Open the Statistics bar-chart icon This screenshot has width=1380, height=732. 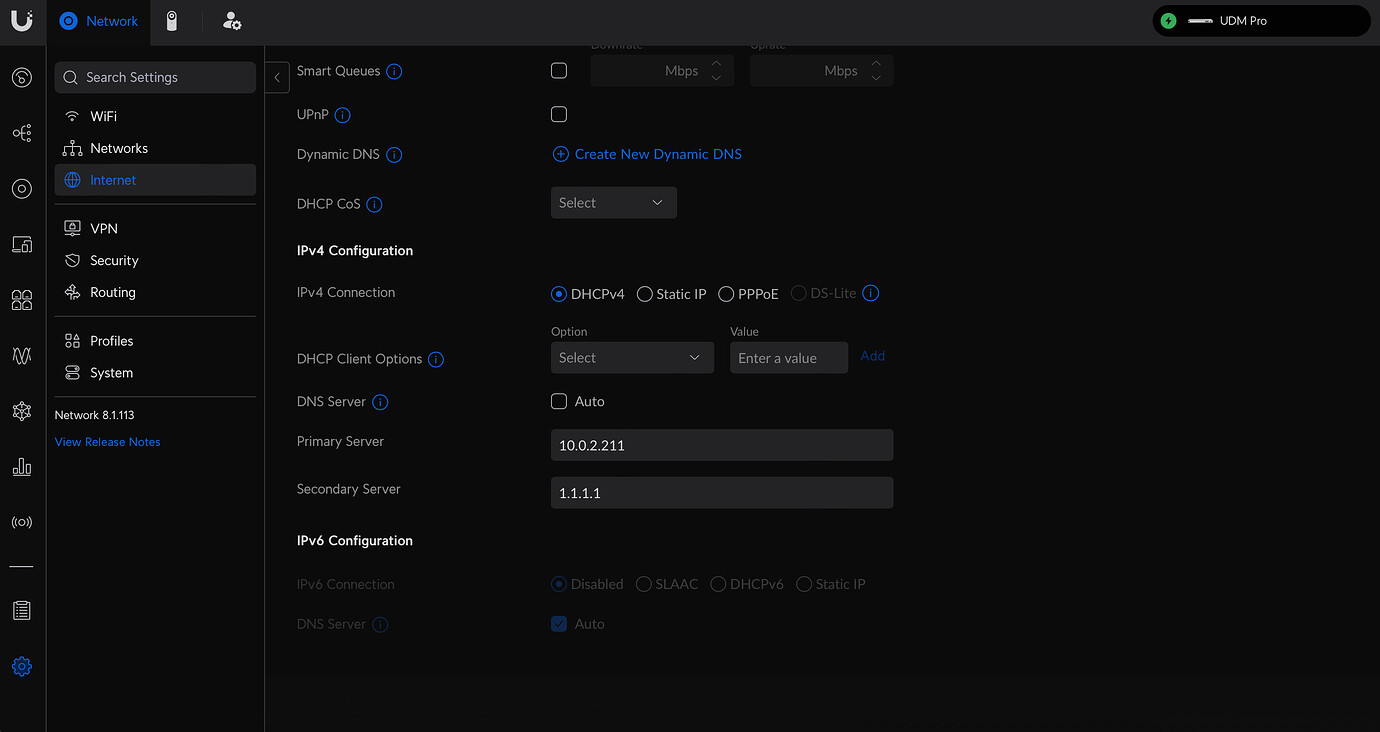pyautogui.click(x=22, y=466)
